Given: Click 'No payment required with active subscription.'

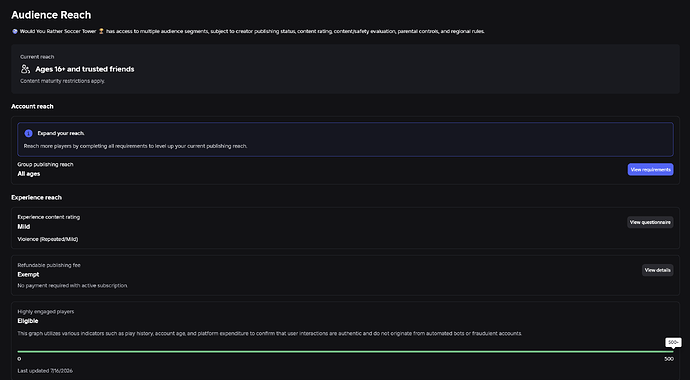Looking at the screenshot, I should [73, 285].
